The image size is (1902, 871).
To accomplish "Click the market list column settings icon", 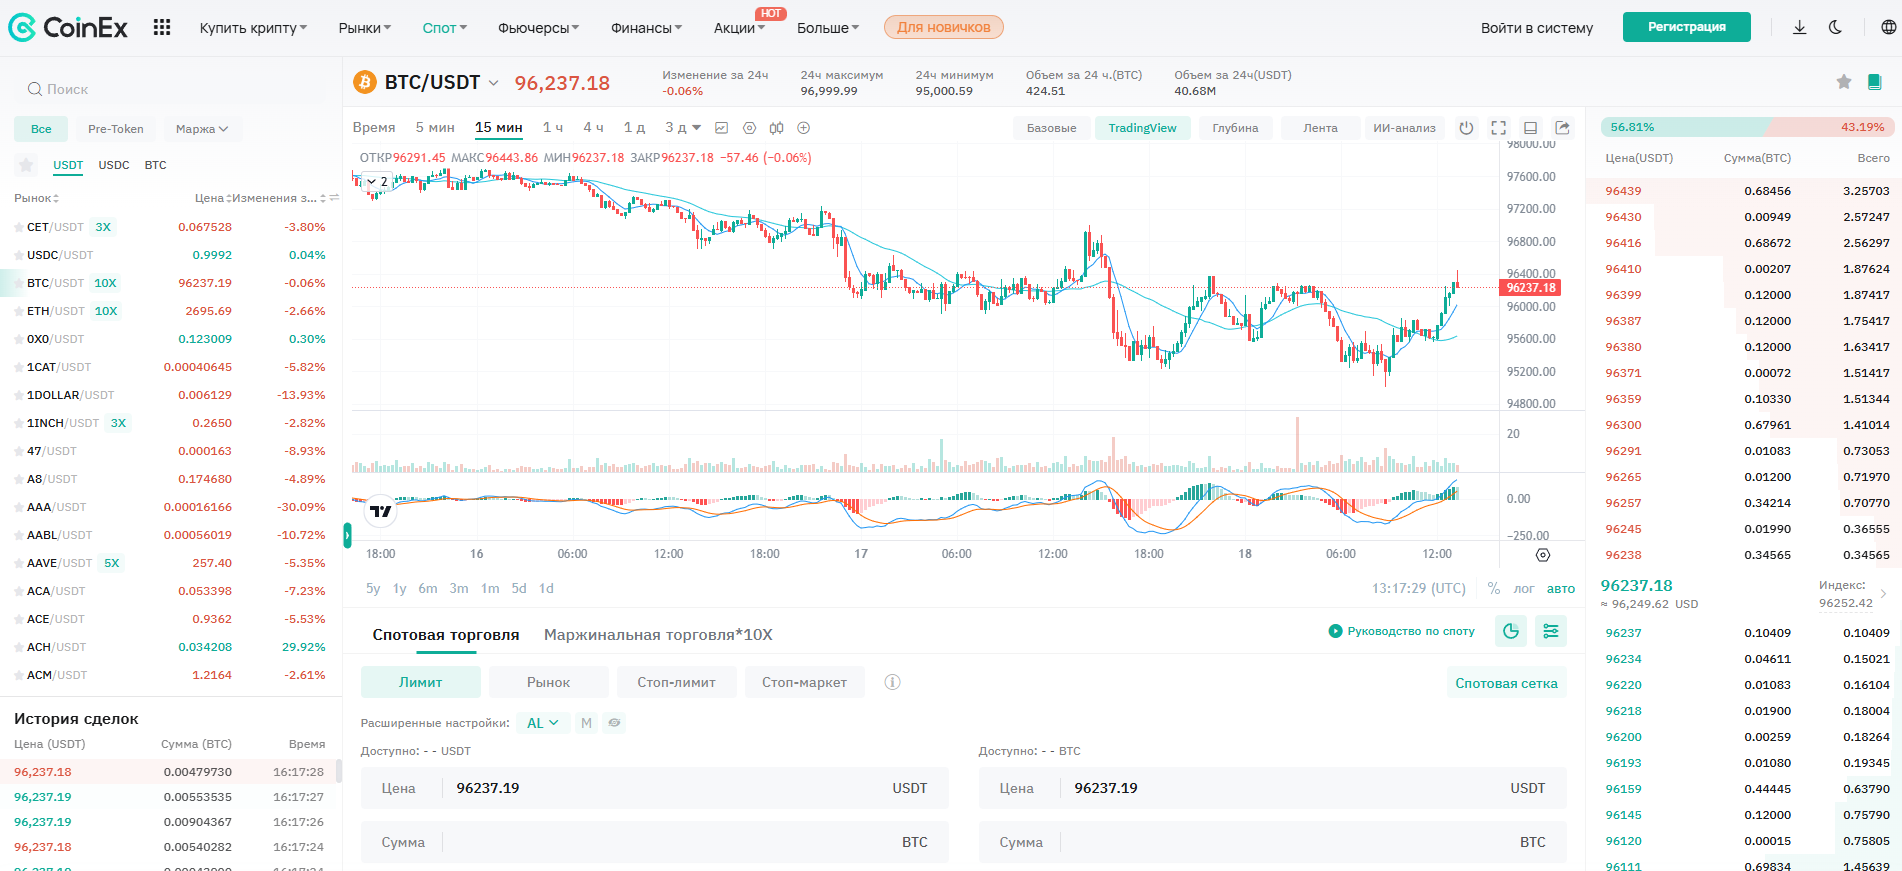I will tap(335, 198).
